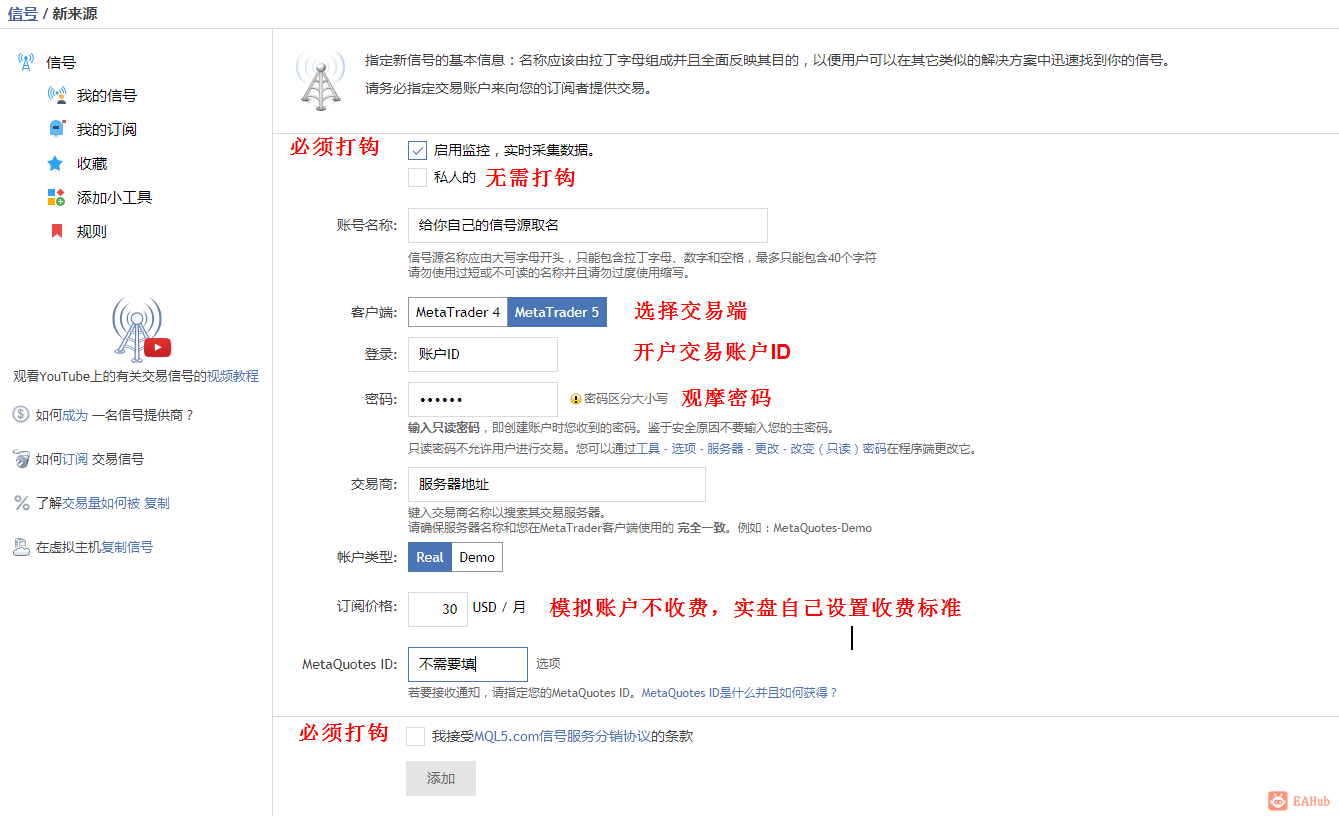This screenshot has width=1339, height=816.
Task: Click the 登录 account ID field
Action: coord(482,354)
